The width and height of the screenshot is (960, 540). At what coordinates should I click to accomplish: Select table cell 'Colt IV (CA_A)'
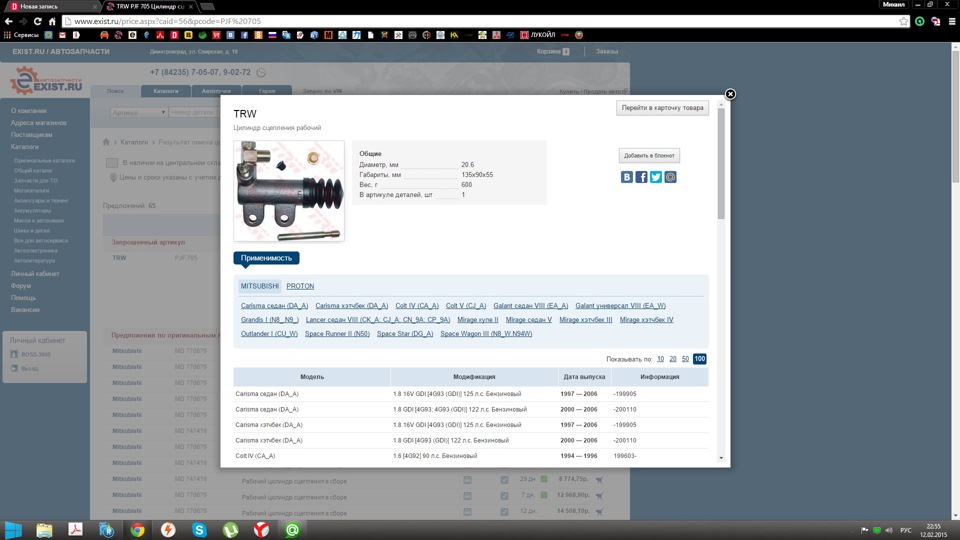255,456
